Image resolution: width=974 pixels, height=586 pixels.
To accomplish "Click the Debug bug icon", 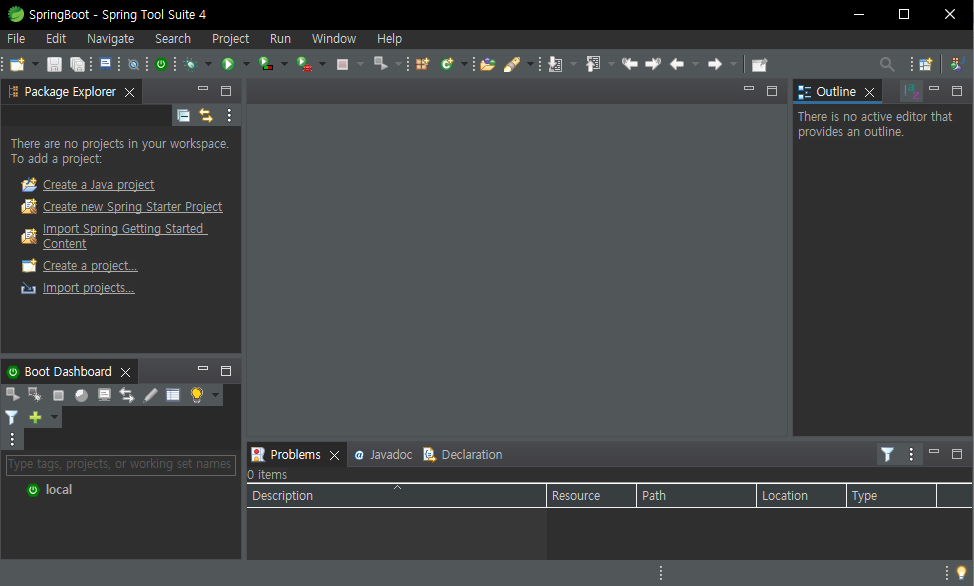I will tap(190, 64).
